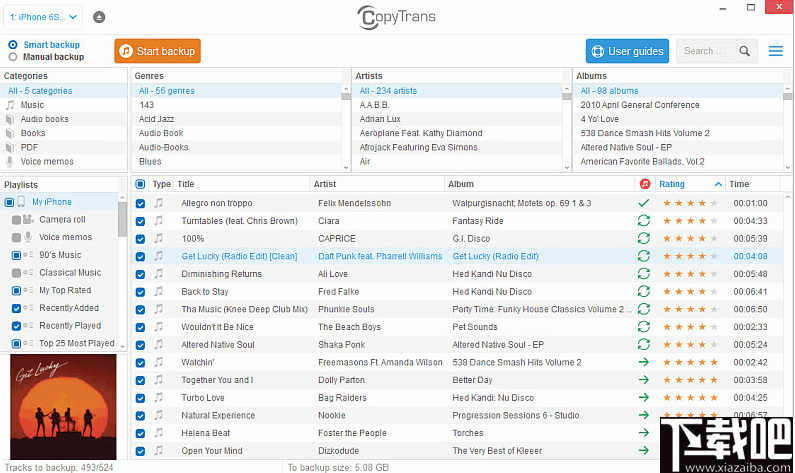This screenshot has height=473, width=795.
Task: Uncheck the Diminishing Returns track checkbox
Action: (x=140, y=273)
